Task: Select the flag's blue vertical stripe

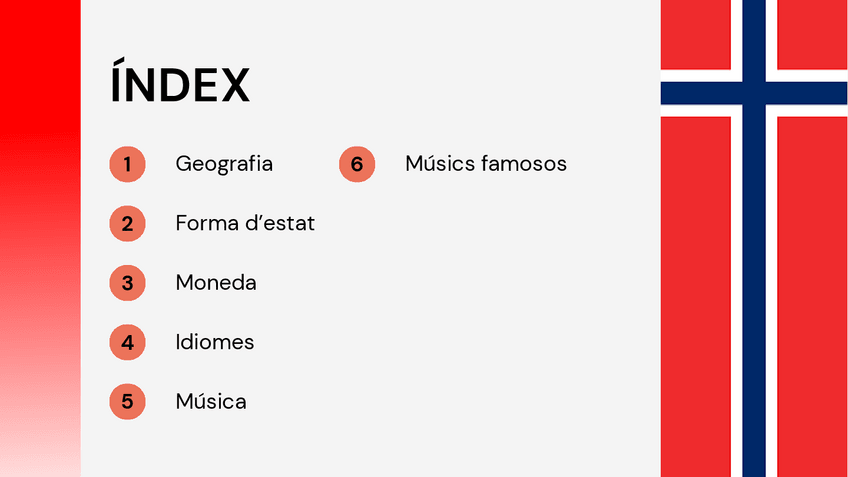Action: [x=754, y=300]
